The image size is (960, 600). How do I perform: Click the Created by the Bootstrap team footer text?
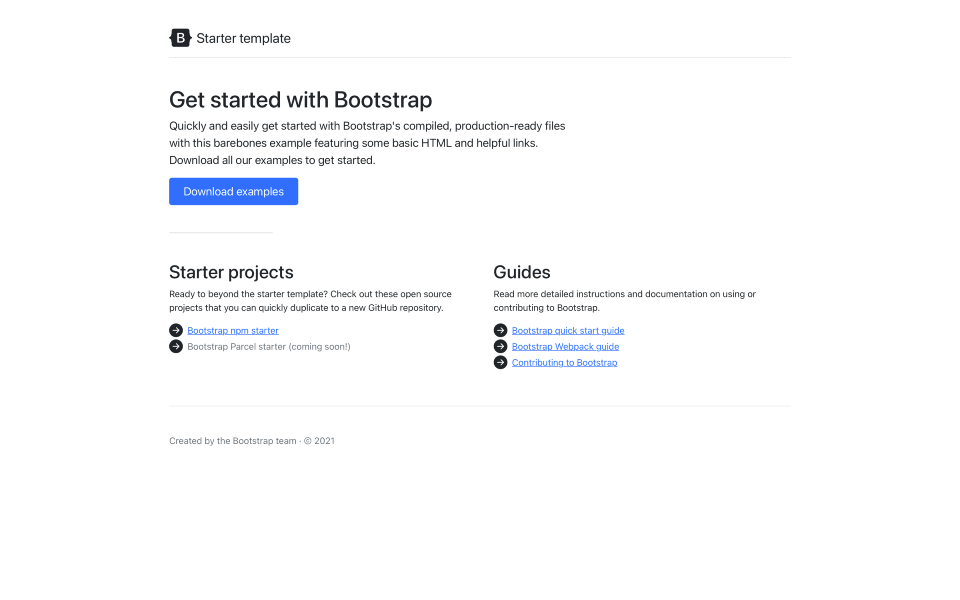point(232,440)
